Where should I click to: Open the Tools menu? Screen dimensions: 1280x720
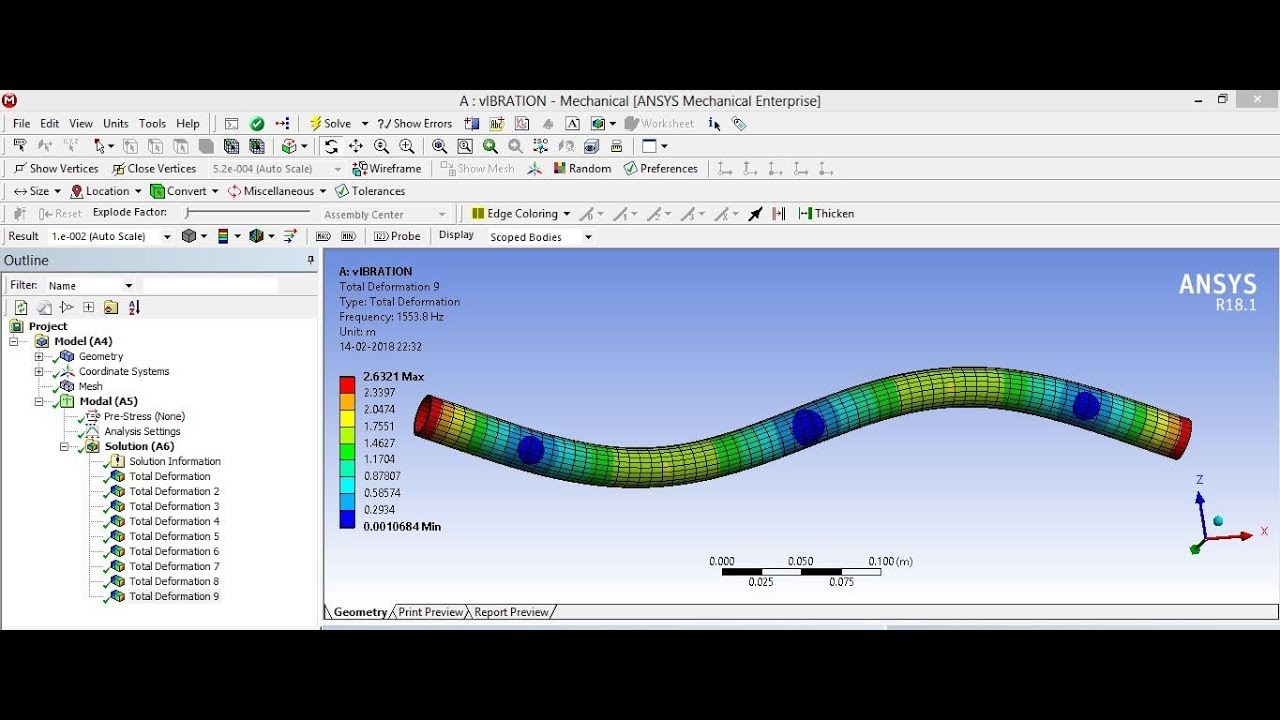(153, 124)
